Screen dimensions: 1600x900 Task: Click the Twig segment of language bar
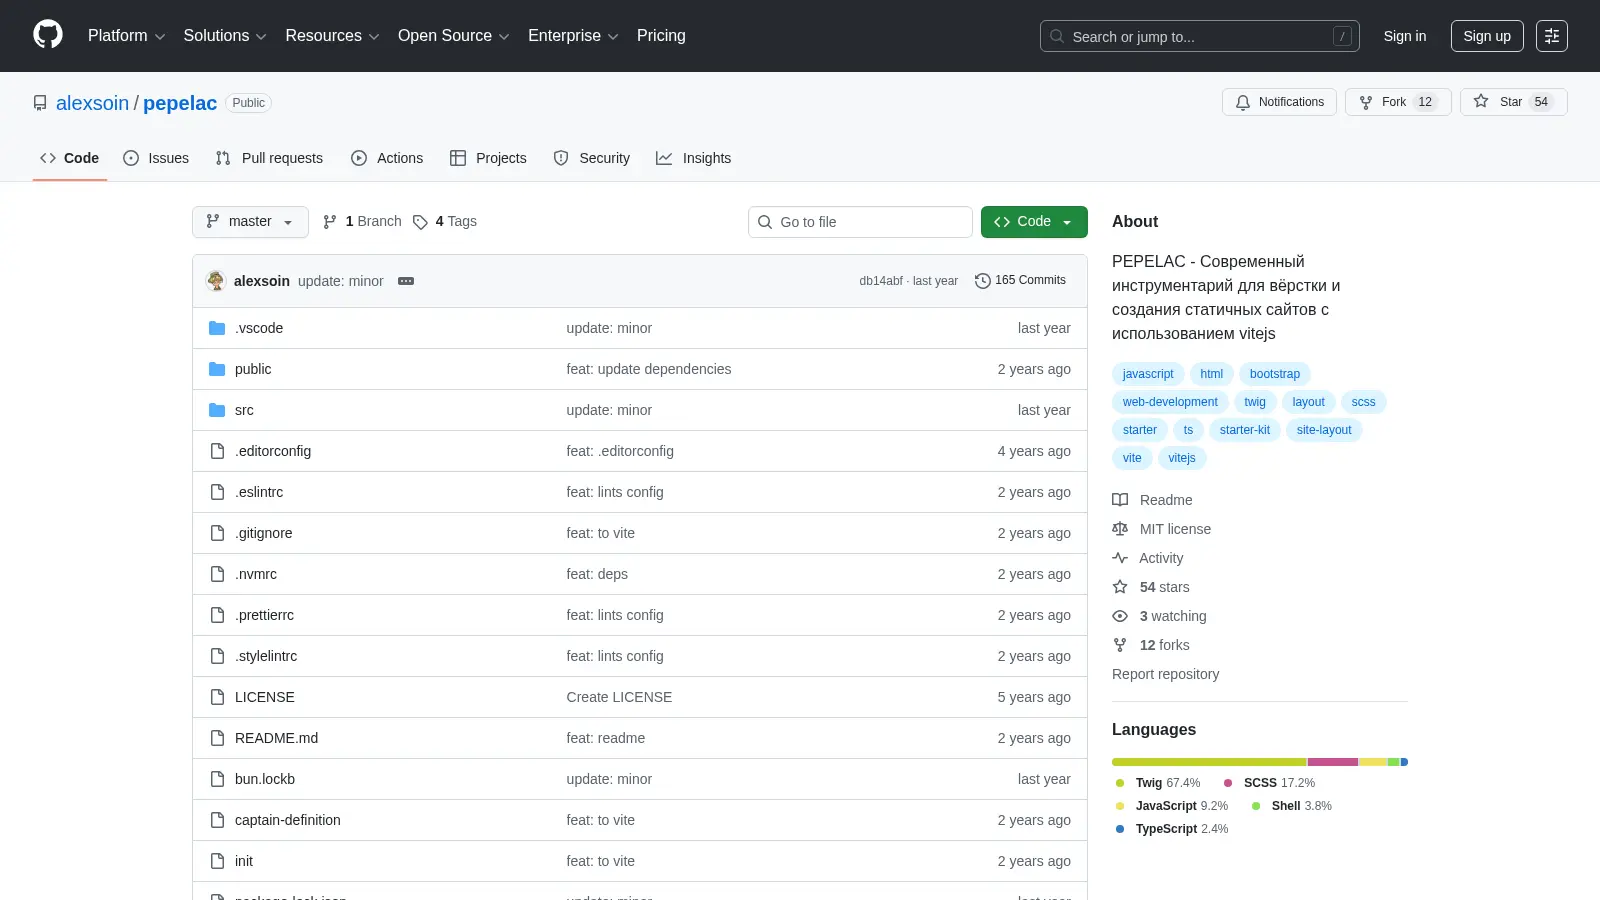pos(1209,762)
